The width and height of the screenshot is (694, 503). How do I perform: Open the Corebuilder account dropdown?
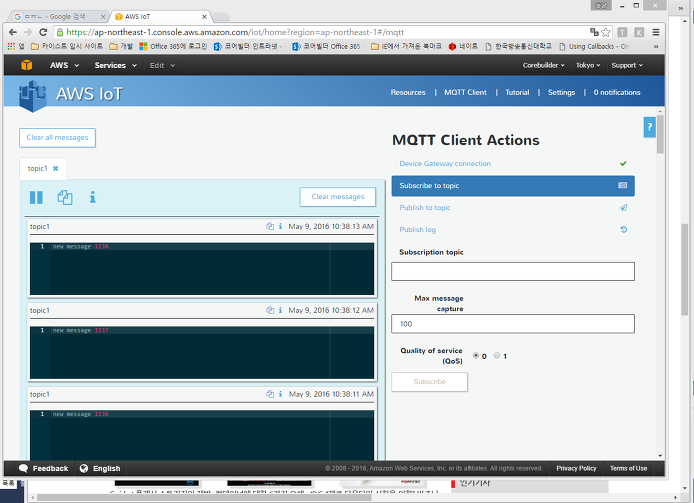point(544,65)
